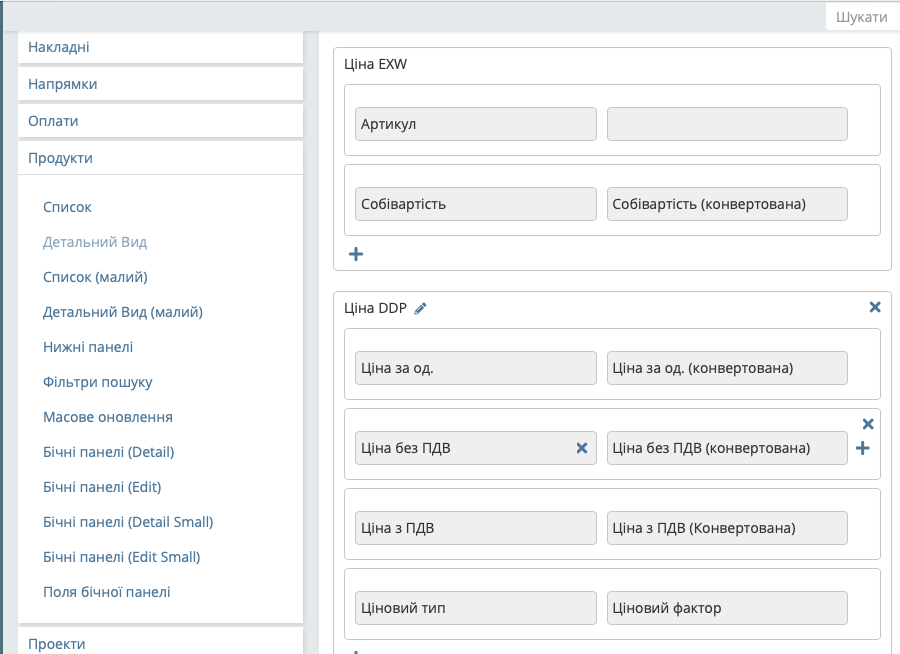Viewport: 900px width, 654px height.
Task: Open the Список layout
Action: pos(67,207)
